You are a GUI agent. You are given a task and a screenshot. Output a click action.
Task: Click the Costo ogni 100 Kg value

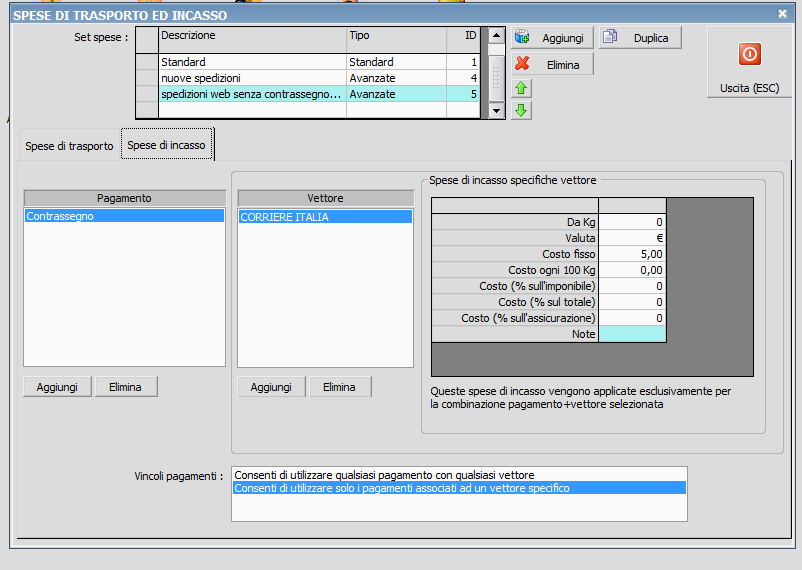click(632, 270)
